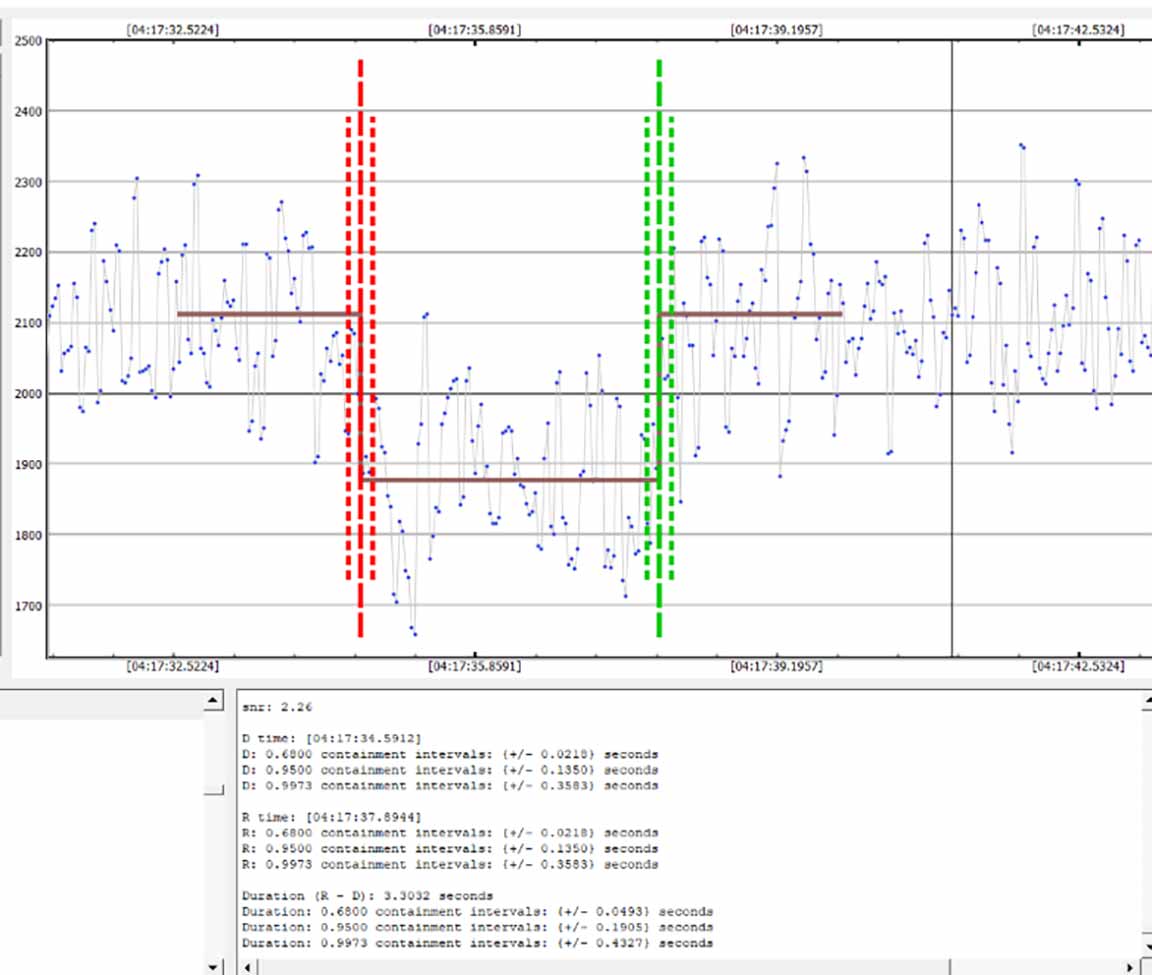This screenshot has height=975, width=1152.
Task: Click the brown baseline segment after R
Action: pyautogui.click(x=750, y=314)
